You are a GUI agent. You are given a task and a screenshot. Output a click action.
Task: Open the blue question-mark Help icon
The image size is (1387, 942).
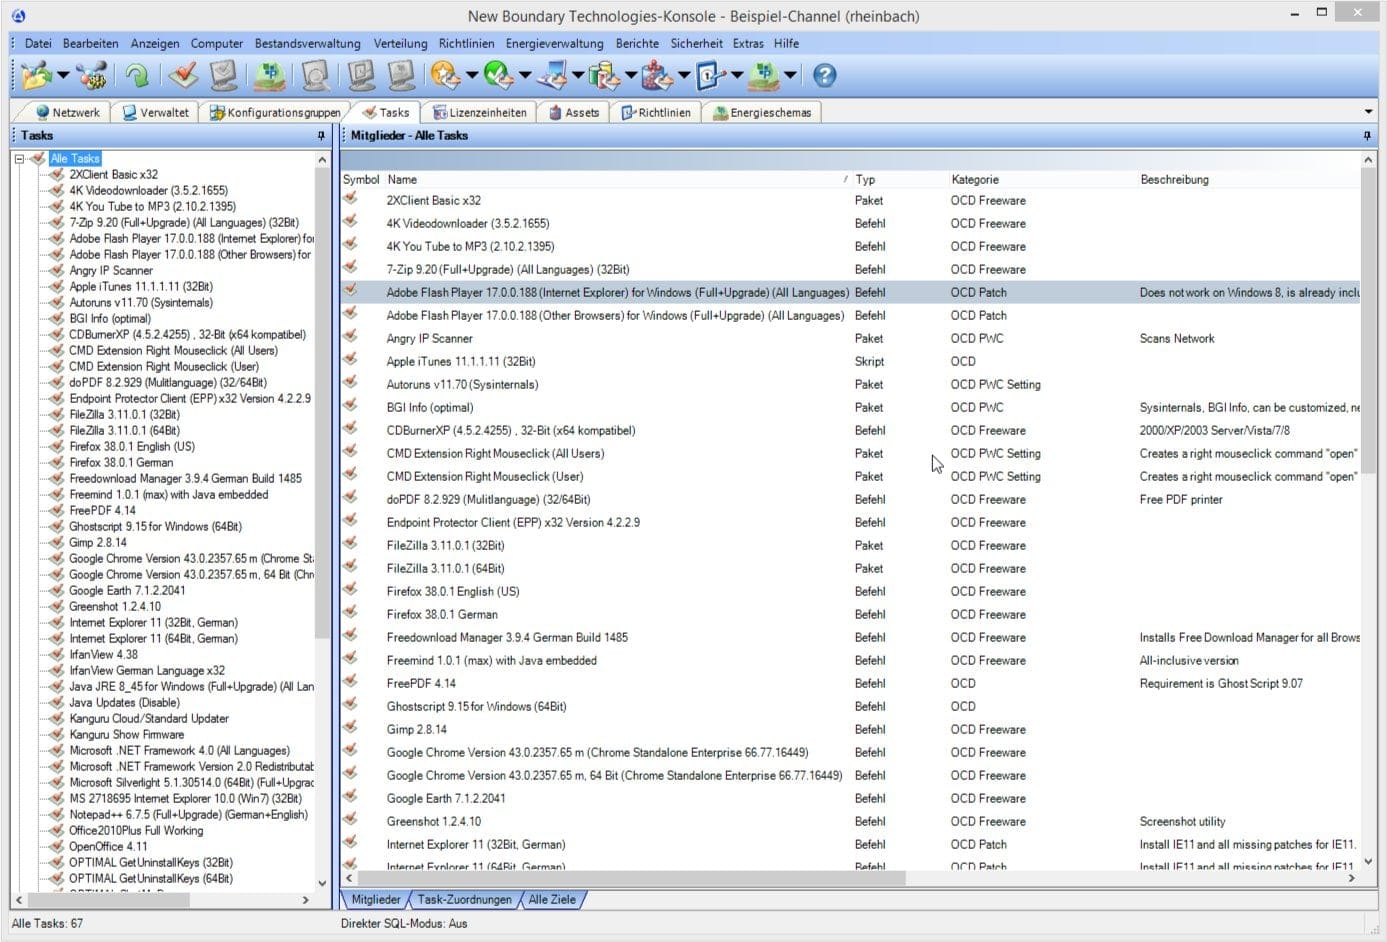822,75
